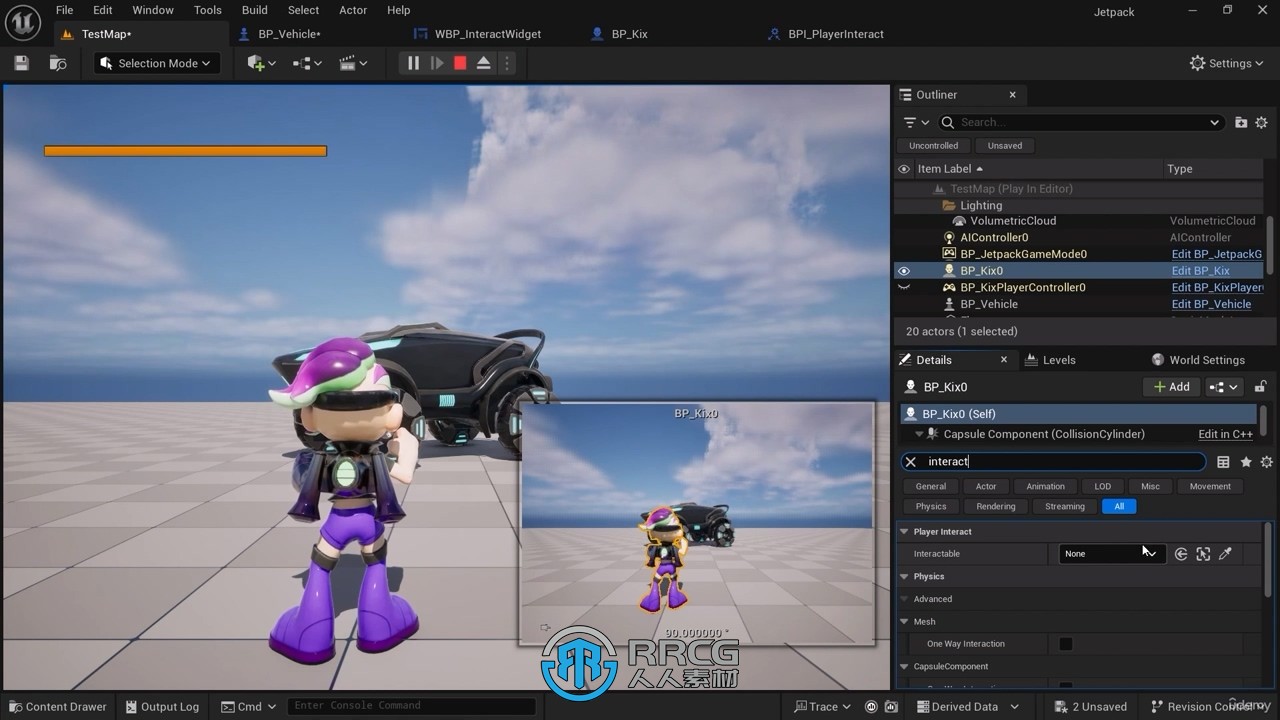Stop the play session with the red square

coord(460,63)
